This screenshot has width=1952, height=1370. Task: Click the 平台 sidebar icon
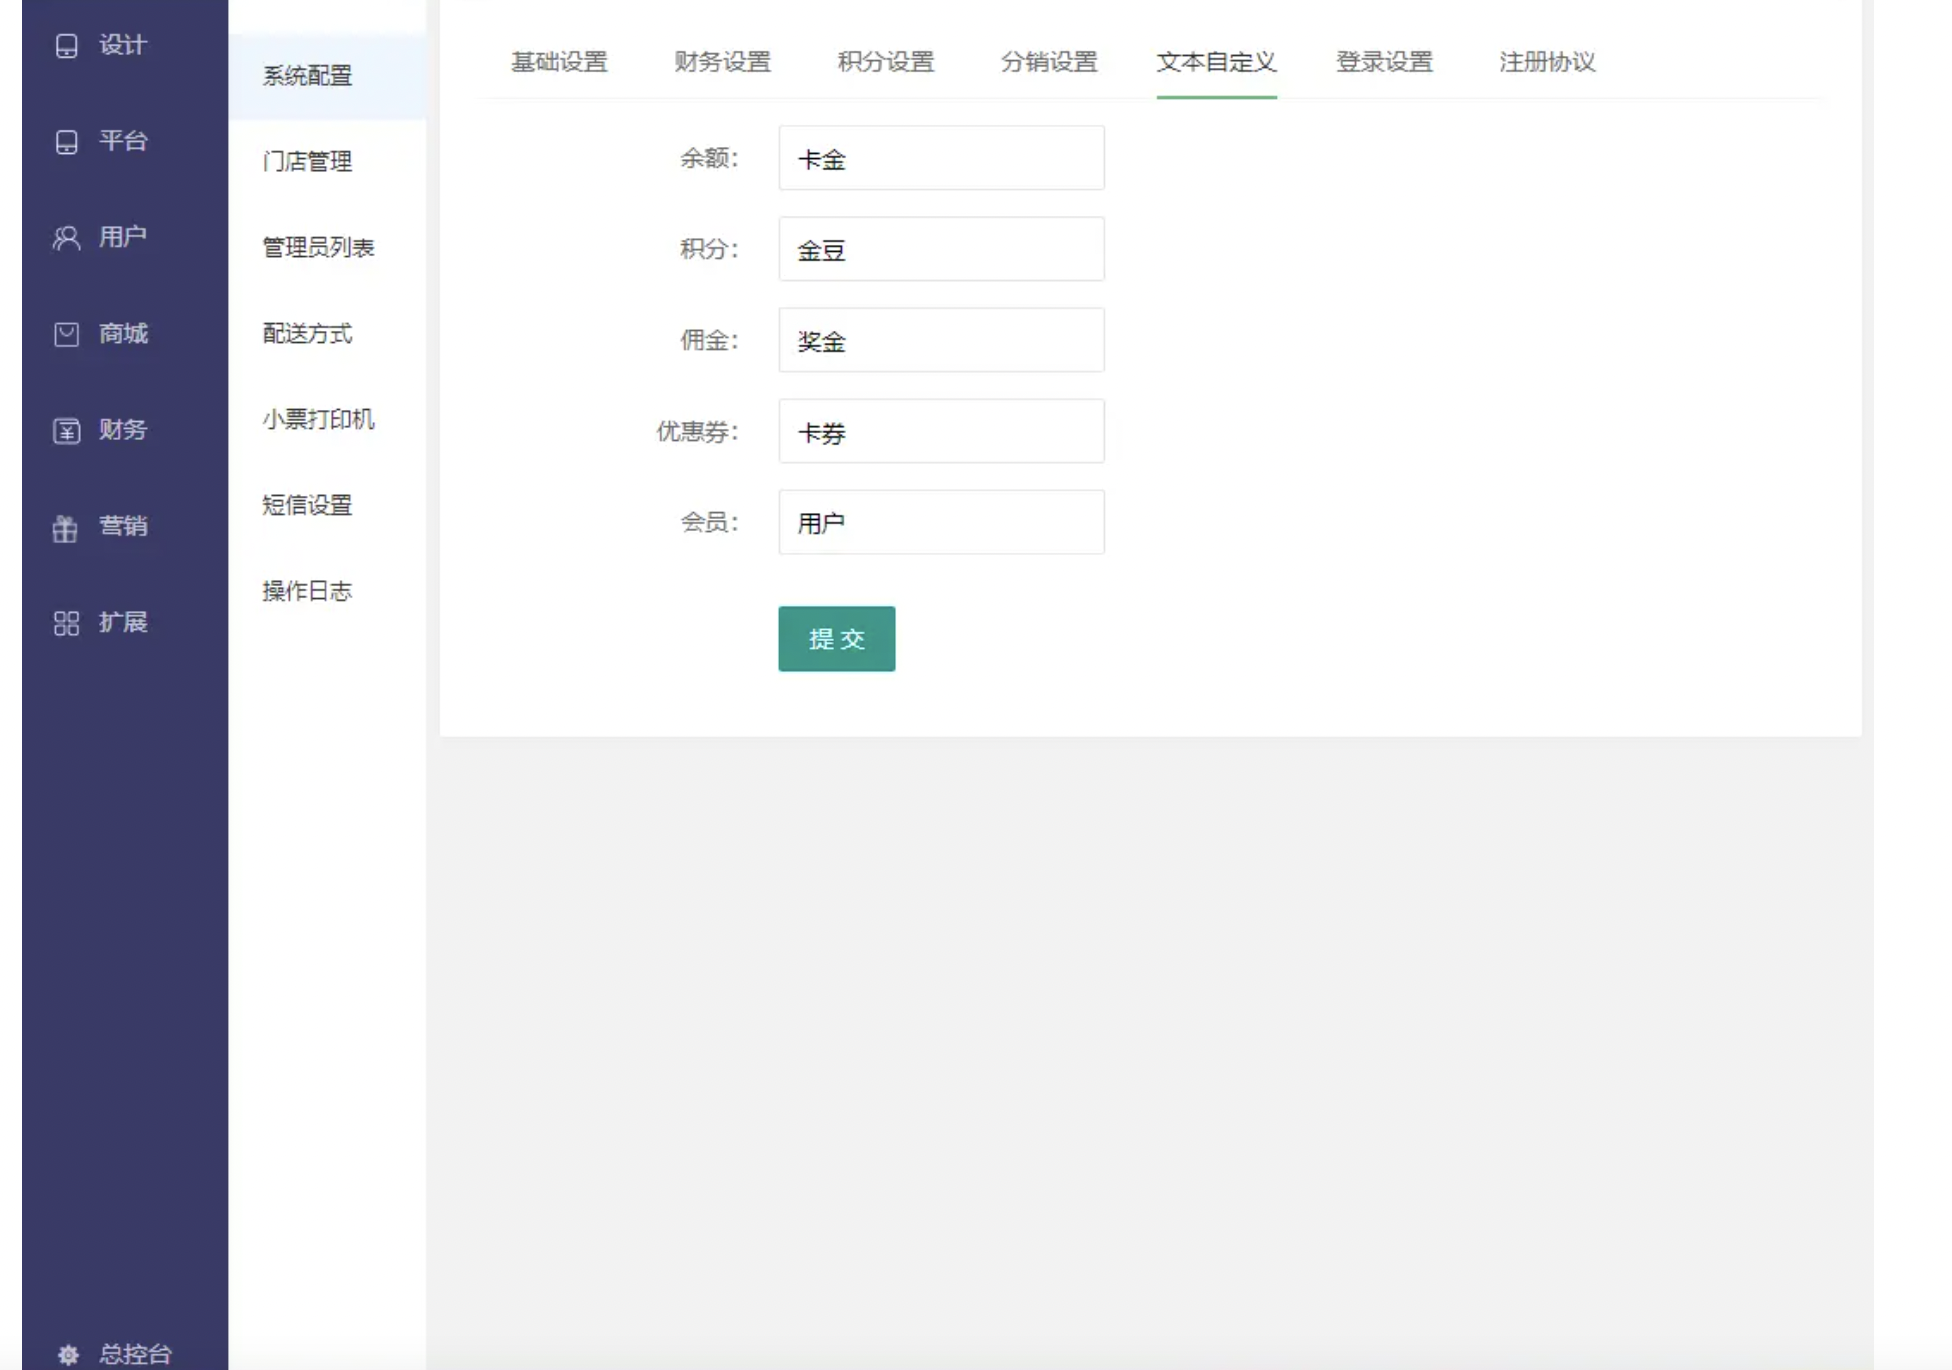click(66, 142)
